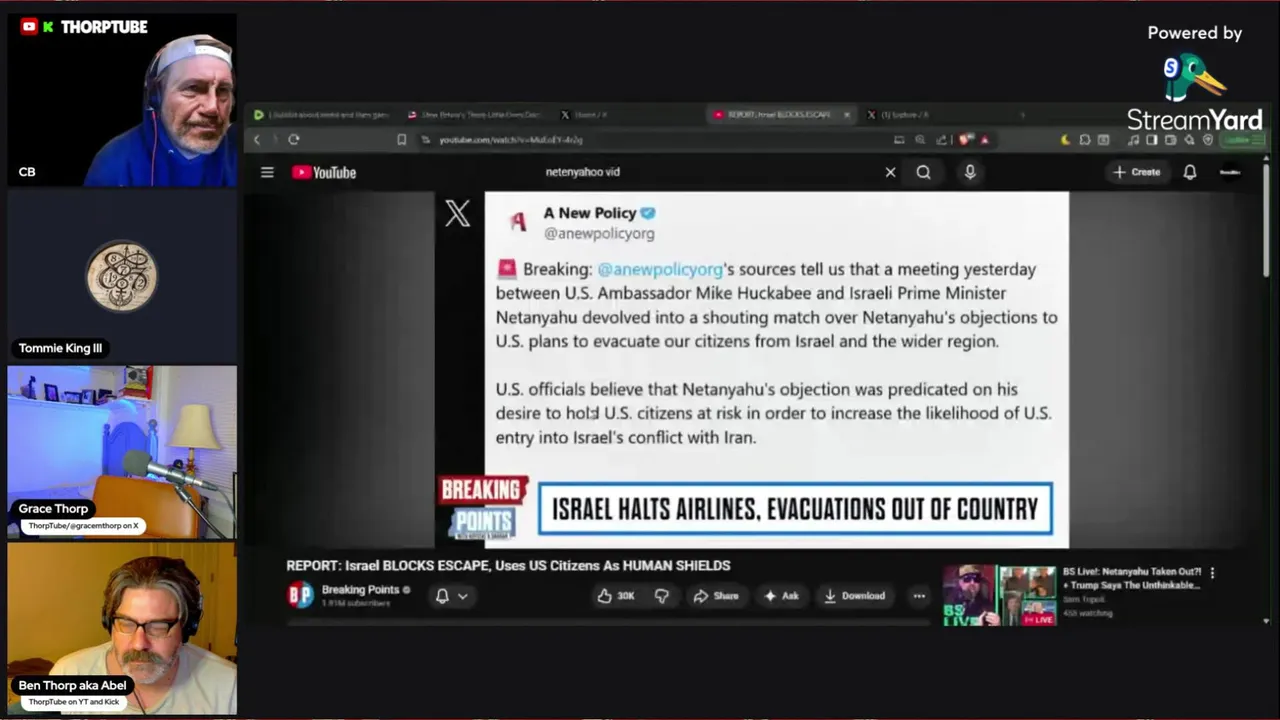Viewport: 1280px width, 720px height.
Task: Reload the page with the refresh icon
Action: tap(293, 140)
